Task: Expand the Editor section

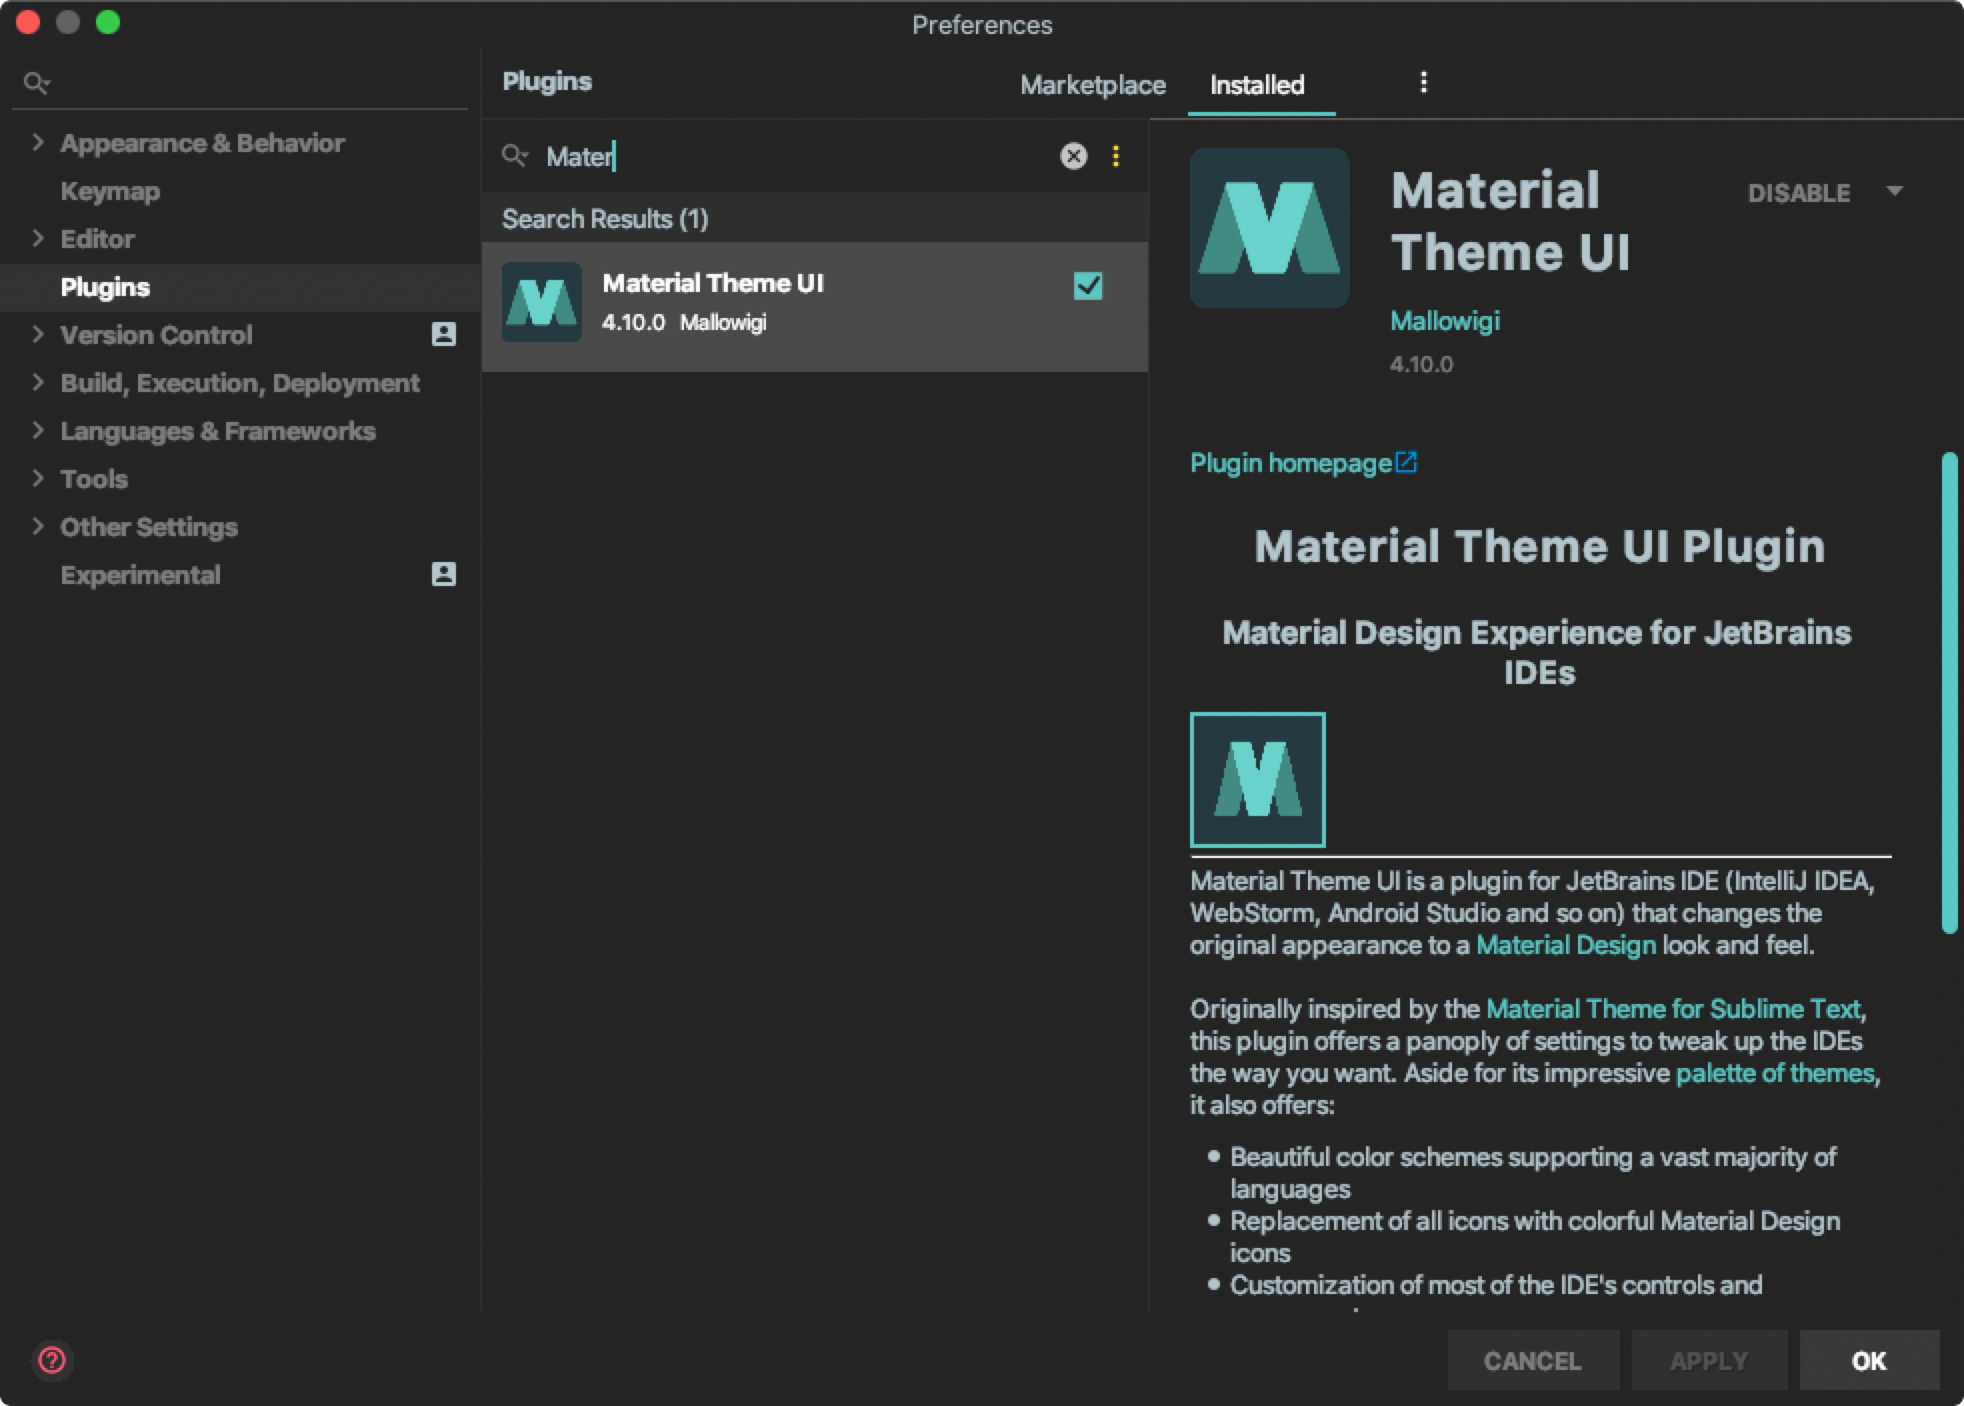Action: (37, 238)
